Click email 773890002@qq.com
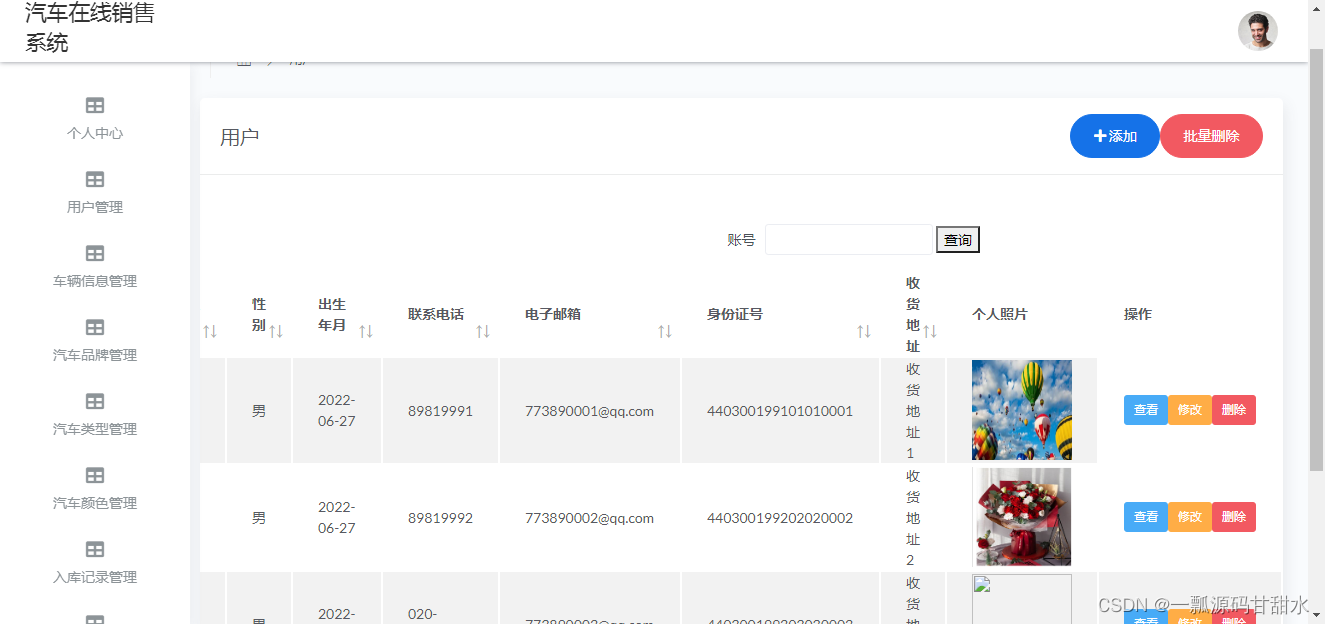 coord(589,518)
